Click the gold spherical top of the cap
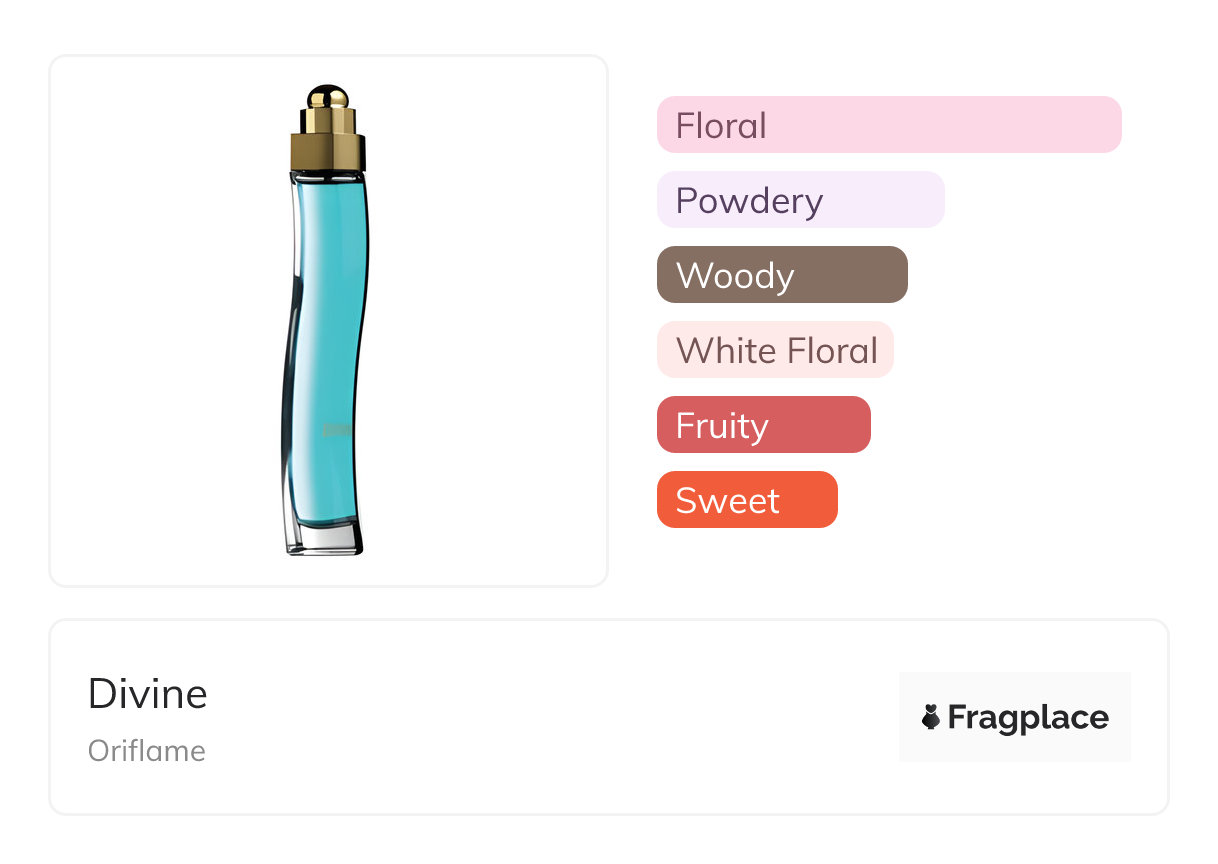 pos(327,97)
